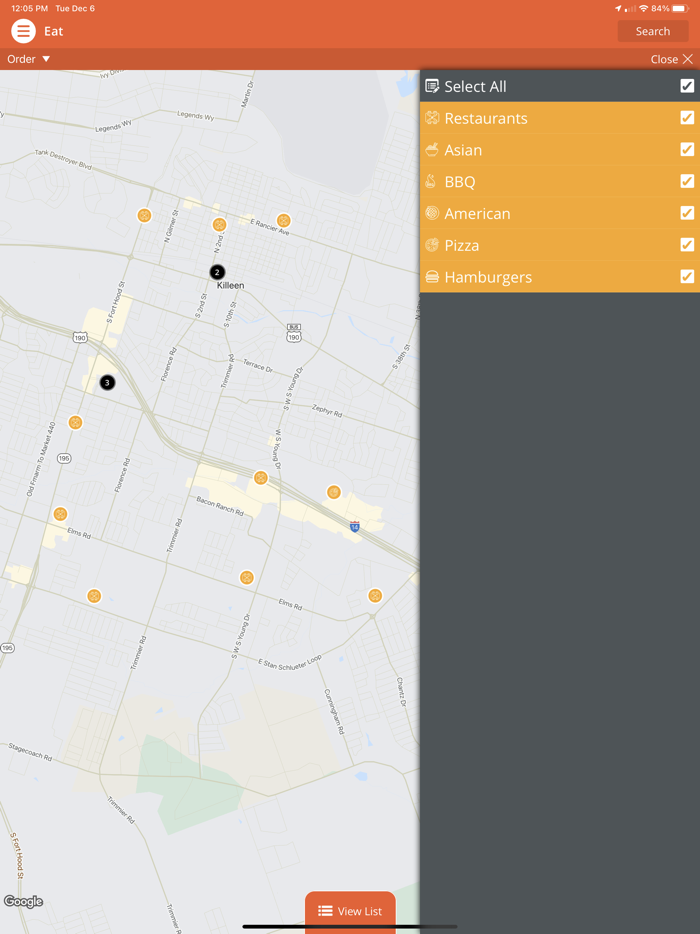Select the marker nearest the I-14 shield
Image resolution: width=700 pixels, height=934 pixels.
pos(334,492)
